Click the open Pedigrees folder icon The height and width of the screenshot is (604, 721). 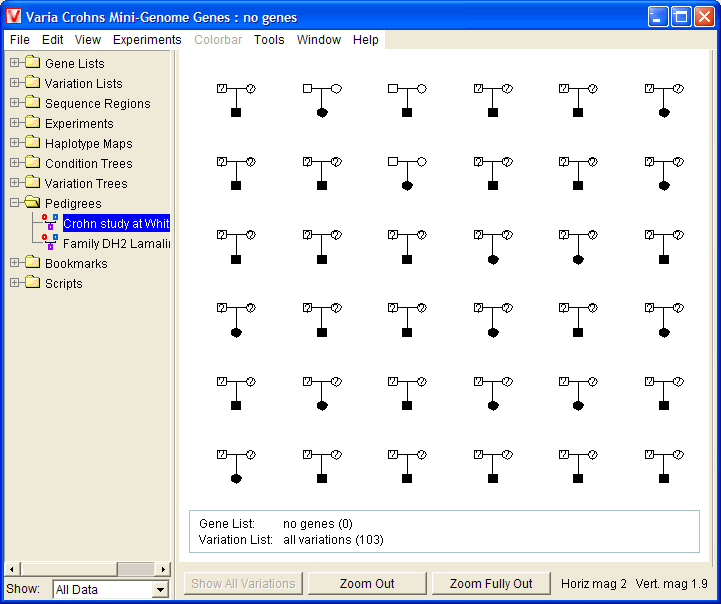(32, 203)
